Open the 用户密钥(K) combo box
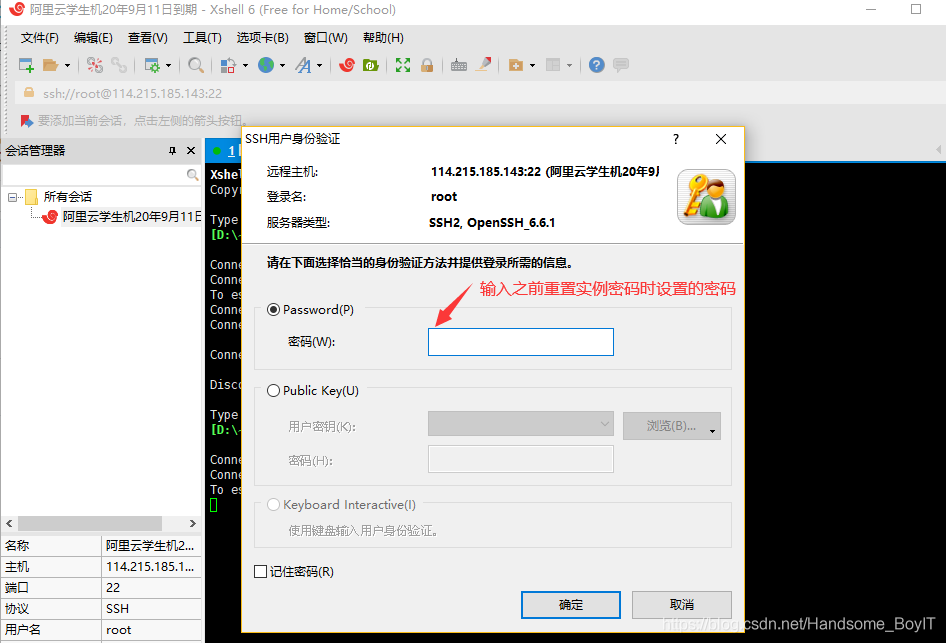Screen dimensions: 946x643 point(521,423)
